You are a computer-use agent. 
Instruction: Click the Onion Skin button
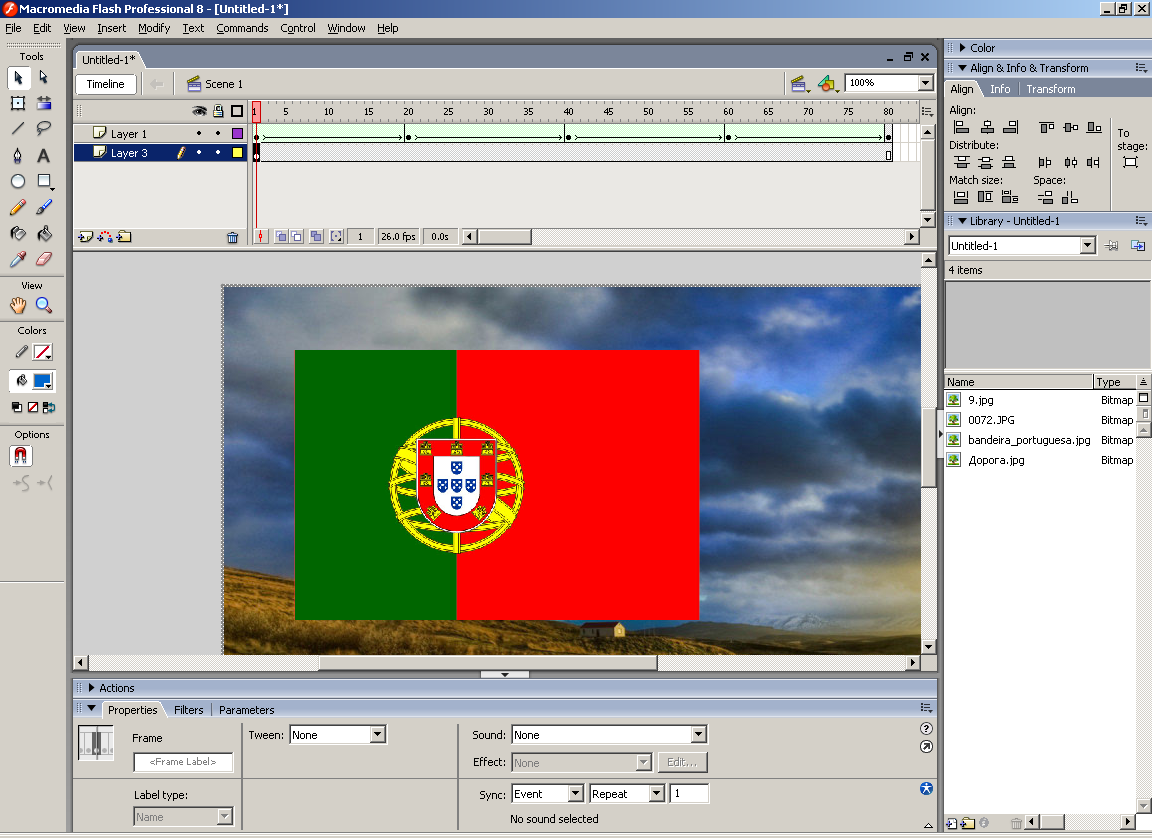click(x=281, y=236)
